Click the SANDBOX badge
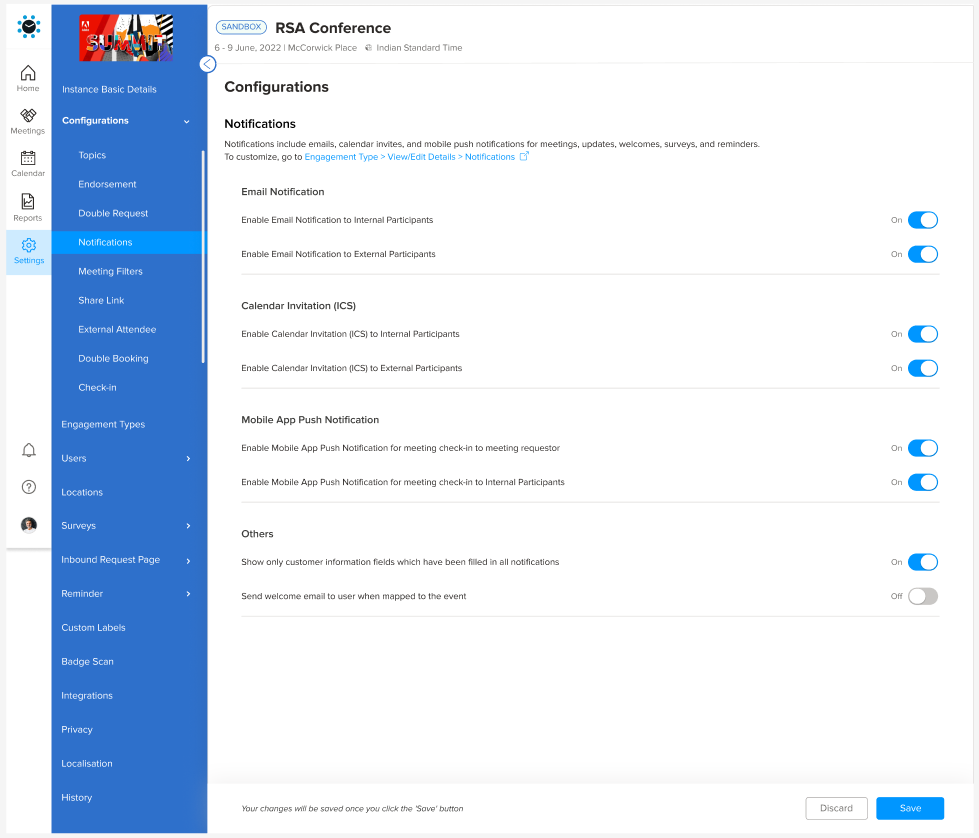 click(241, 27)
